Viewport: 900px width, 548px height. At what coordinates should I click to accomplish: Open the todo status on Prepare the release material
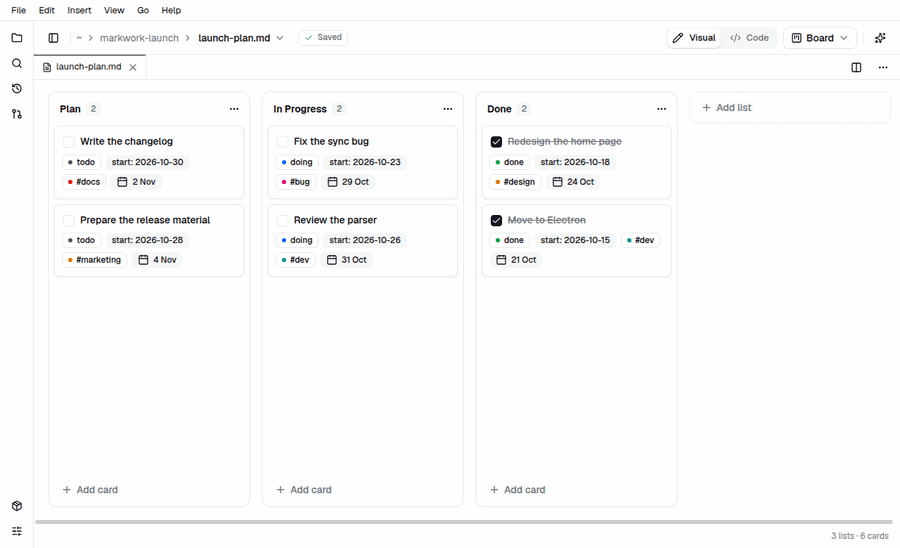pos(82,240)
